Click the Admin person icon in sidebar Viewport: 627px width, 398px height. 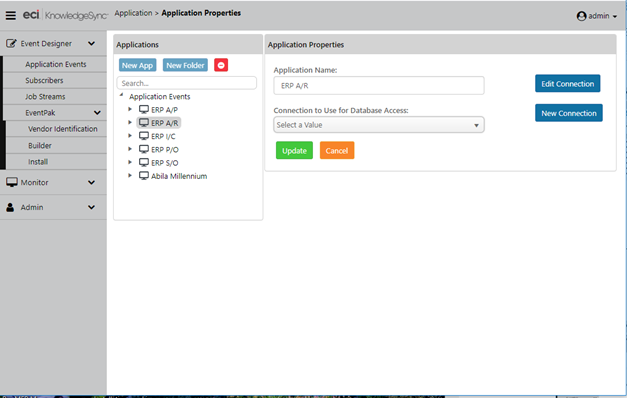point(10,207)
